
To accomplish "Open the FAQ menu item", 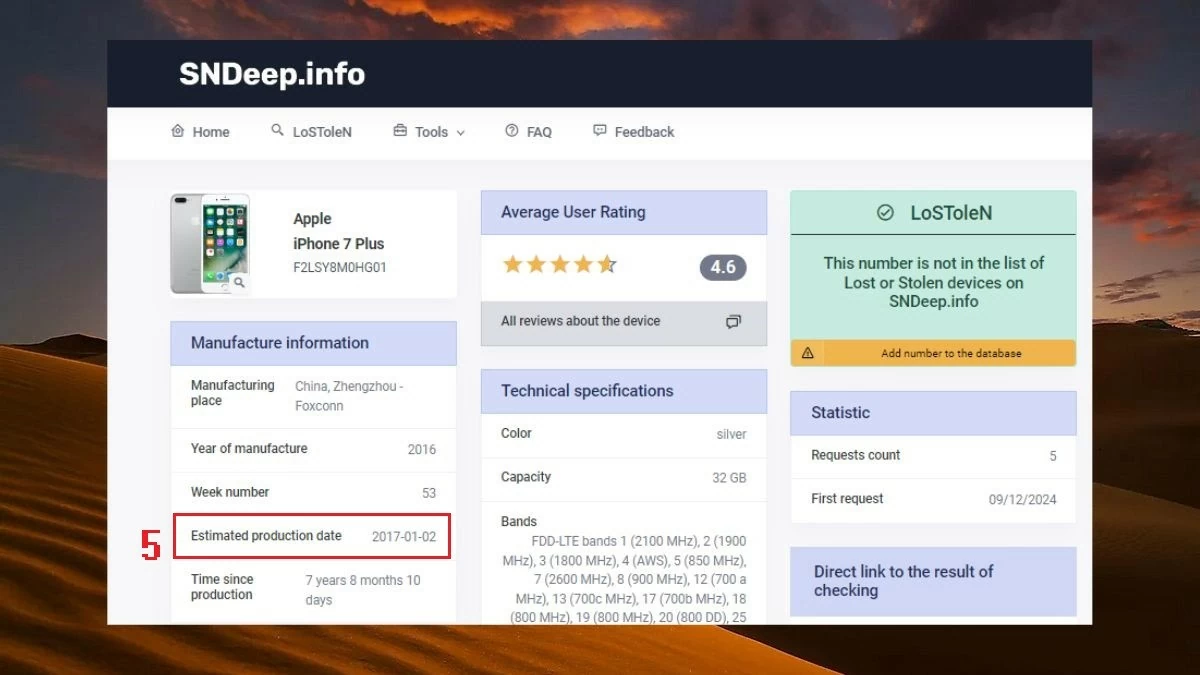I will pos(539,132).
